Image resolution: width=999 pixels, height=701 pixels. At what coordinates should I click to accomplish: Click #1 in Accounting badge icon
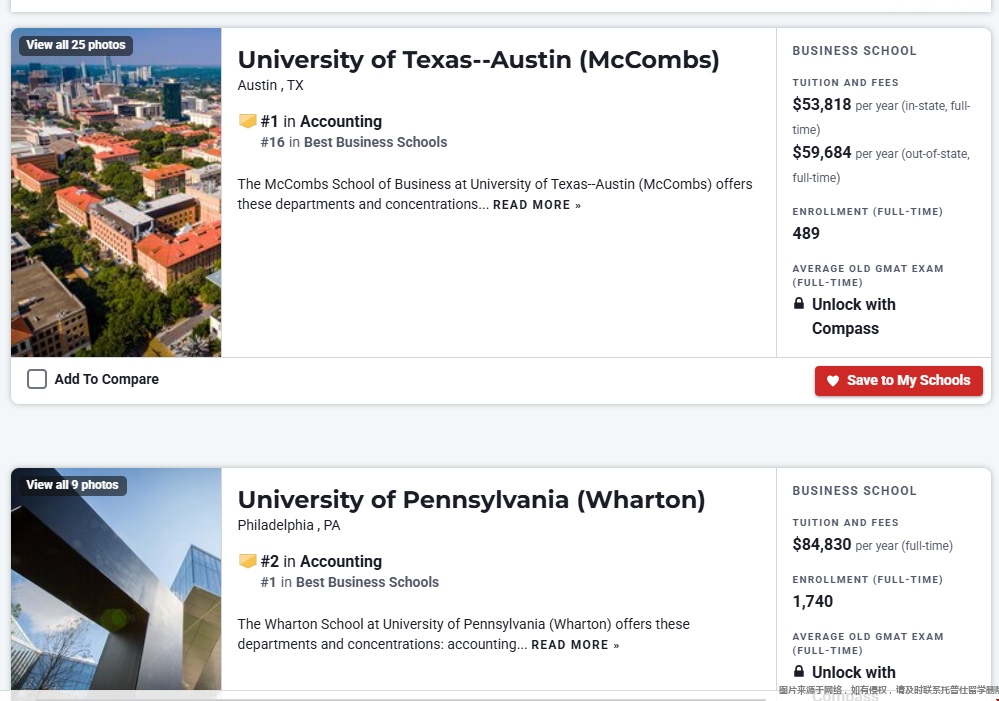tap(247, 121)
